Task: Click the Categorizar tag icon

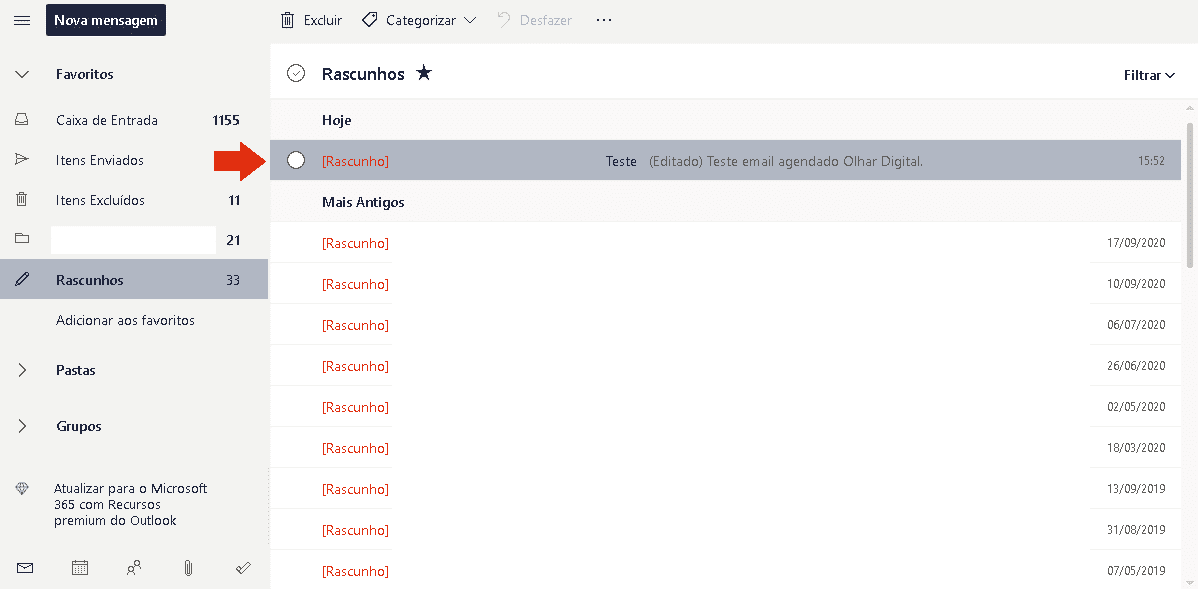Action: pyautogui.click(x=370, y=21)
